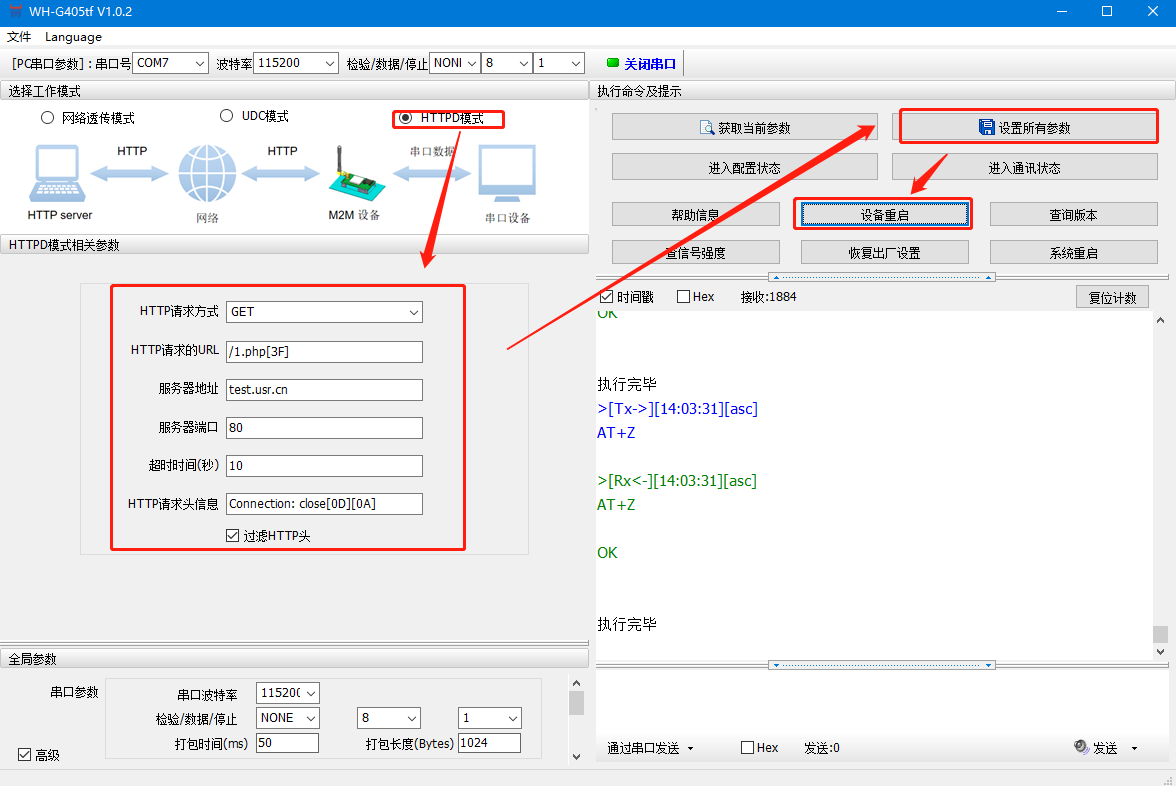Click the 复位计数 button
This screenshot has height=786, width=1176.
(x=1112, y=298)
